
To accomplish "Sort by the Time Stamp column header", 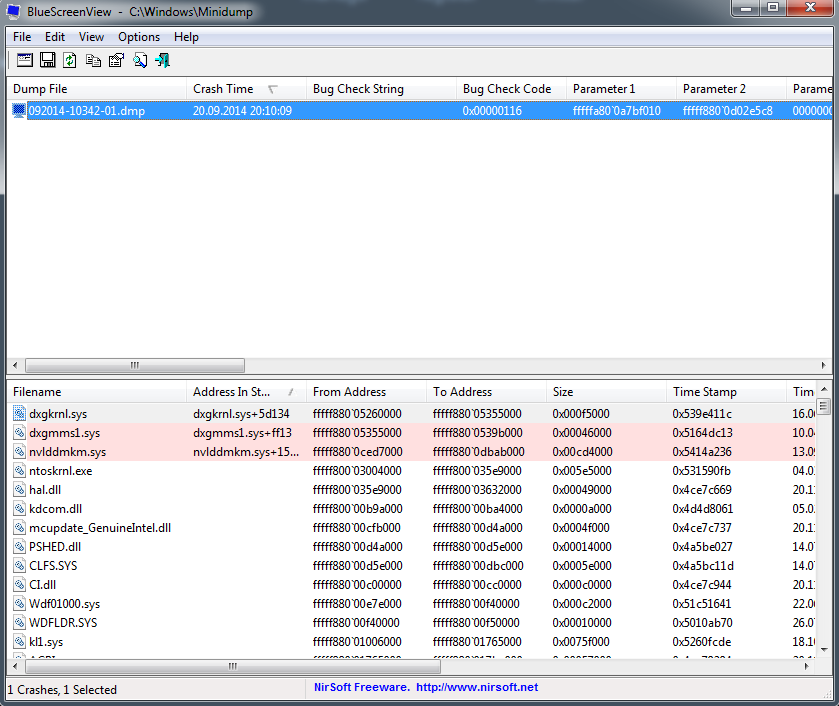I will 726,392.
